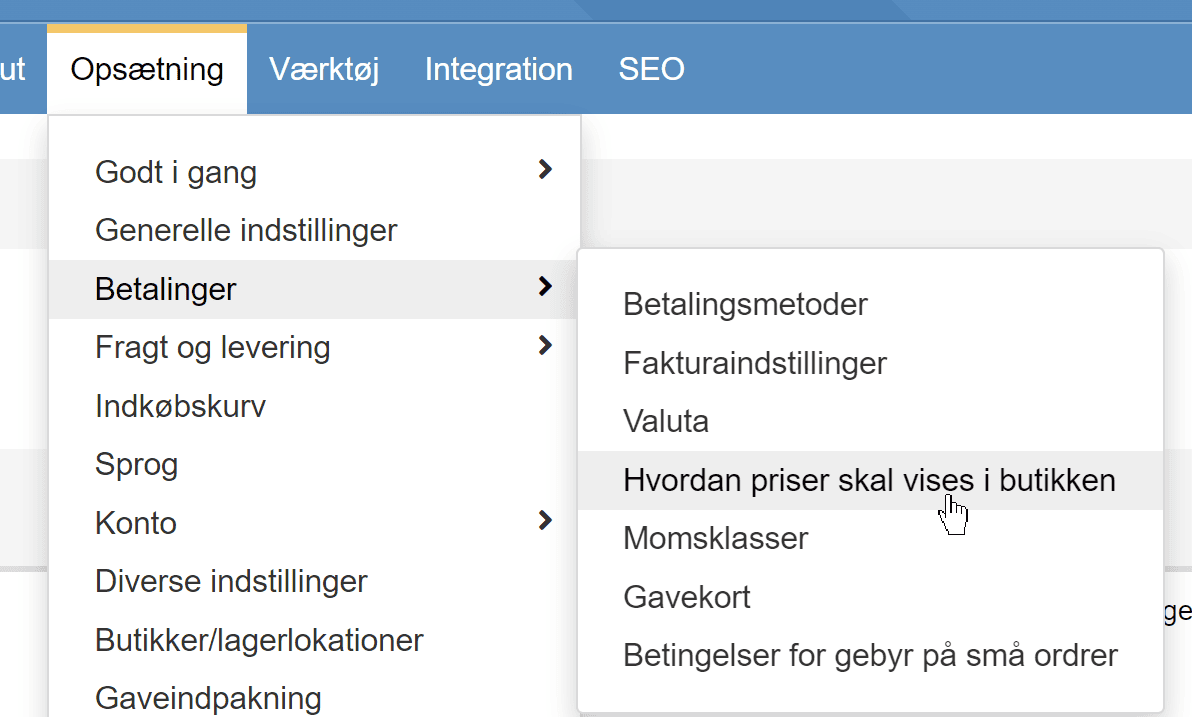Open Betingelser for gebyr på små ordrer
The height and width of the screenshot is (717, 1192).
(x=870, y=655)
